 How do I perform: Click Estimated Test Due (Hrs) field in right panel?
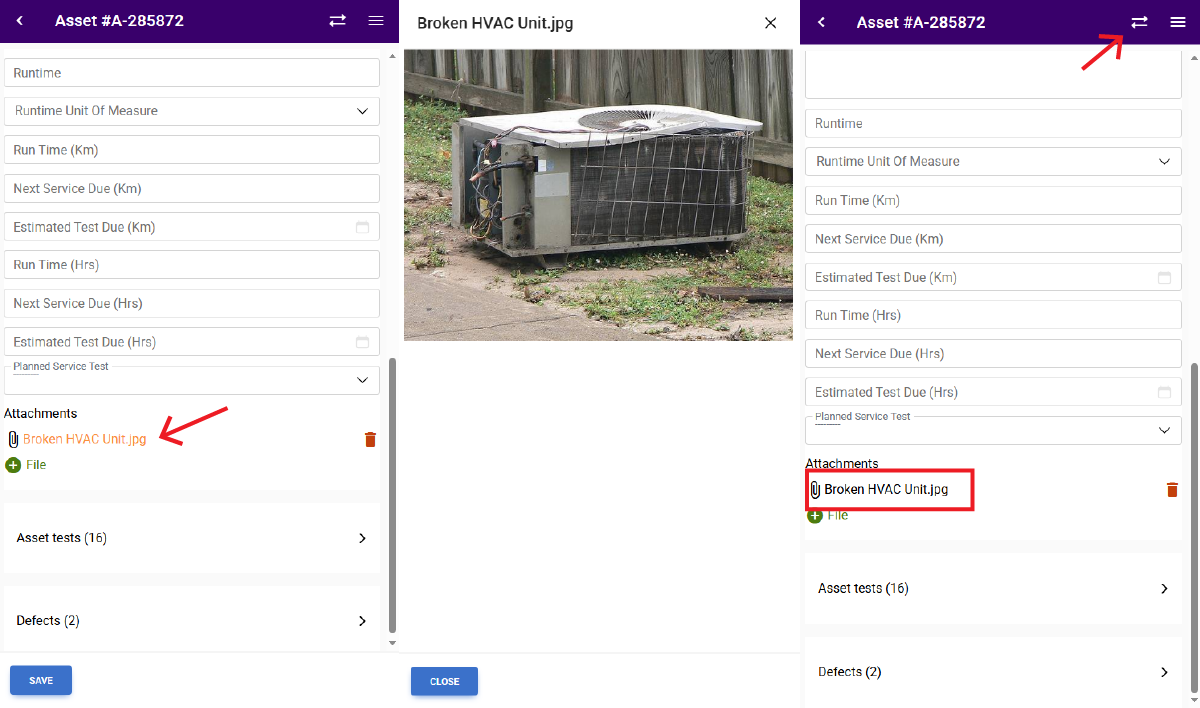[x=994, y=392]
